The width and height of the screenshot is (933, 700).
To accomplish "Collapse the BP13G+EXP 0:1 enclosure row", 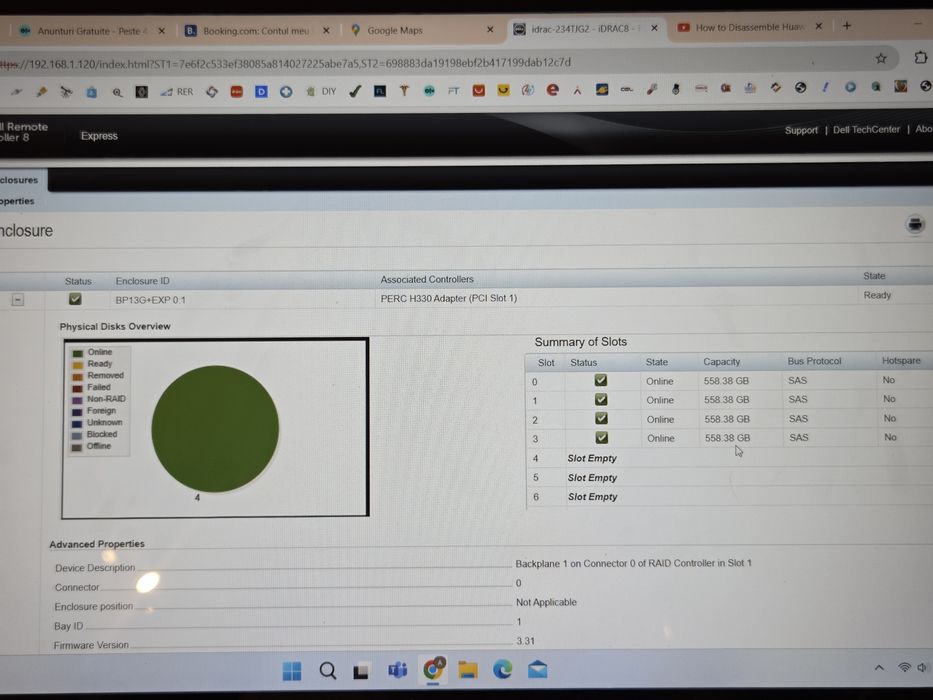I will tap(18, 300).
